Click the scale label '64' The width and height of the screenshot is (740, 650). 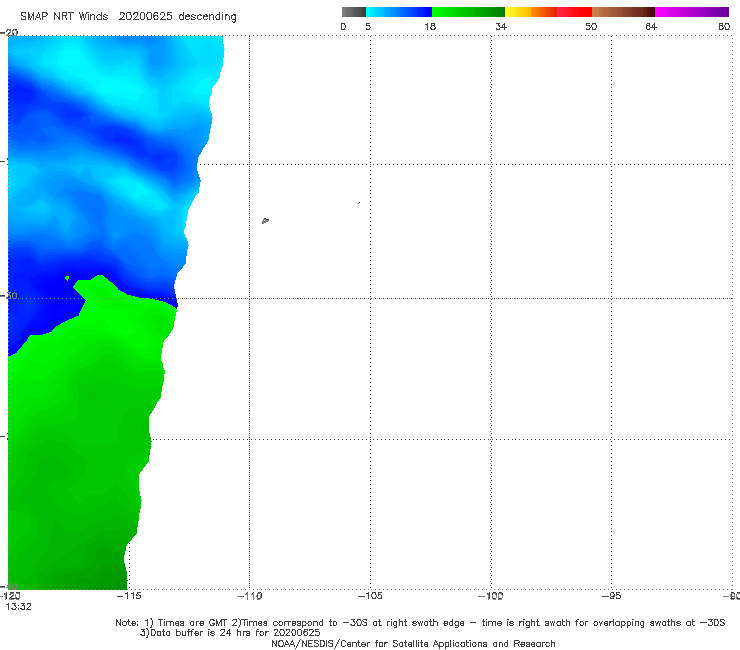pos(651,26)
